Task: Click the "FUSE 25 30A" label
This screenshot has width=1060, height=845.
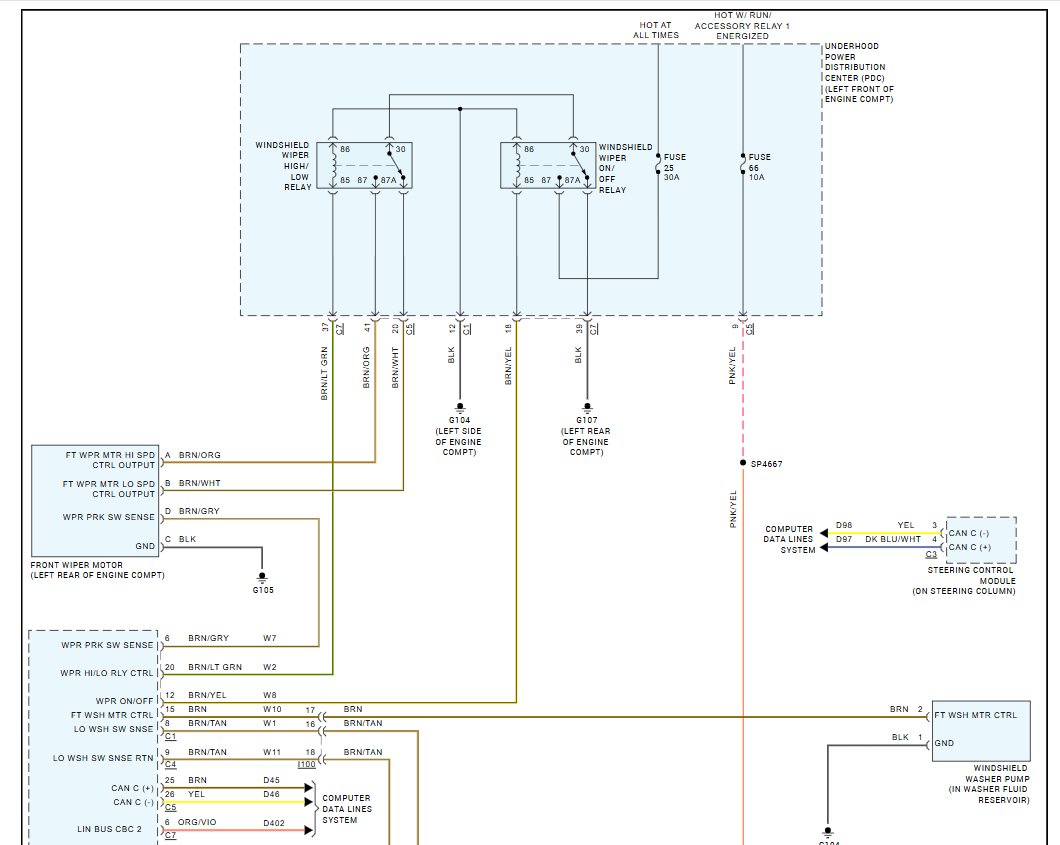Action: tap(674, 167)
